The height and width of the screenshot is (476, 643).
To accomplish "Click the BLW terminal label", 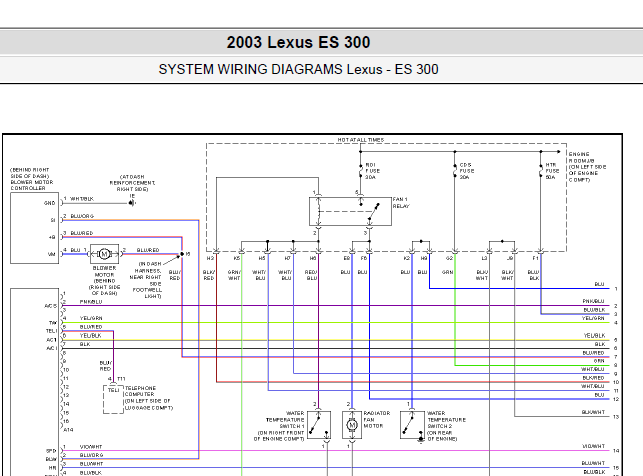I will coord(51,459).
